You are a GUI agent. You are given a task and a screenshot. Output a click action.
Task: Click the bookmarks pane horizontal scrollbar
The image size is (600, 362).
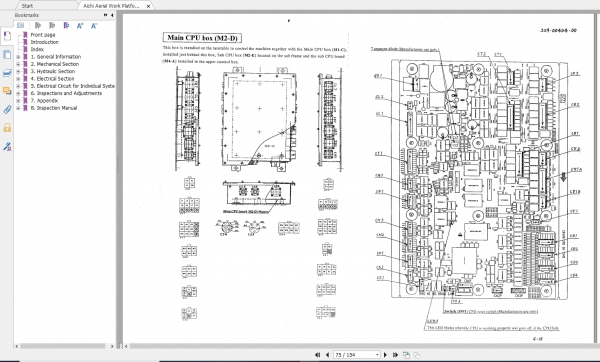(63, 346)
